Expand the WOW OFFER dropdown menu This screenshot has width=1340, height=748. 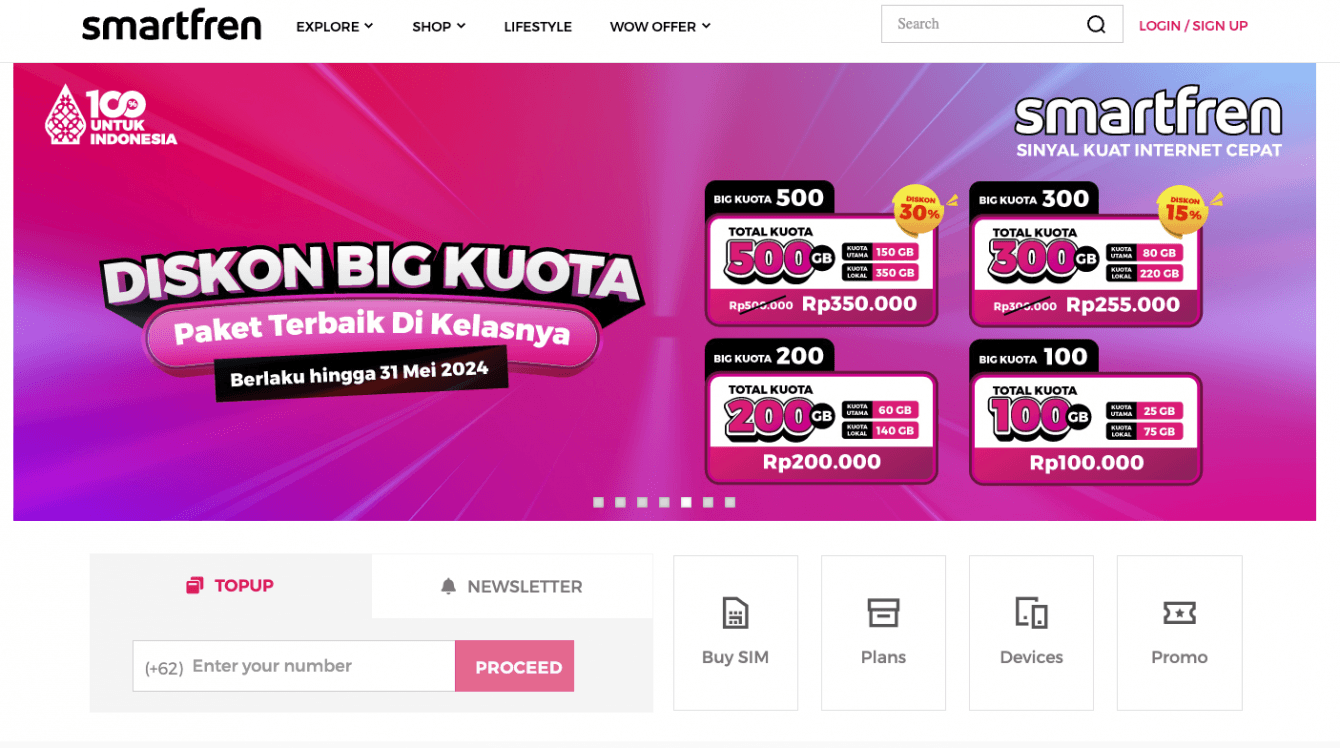pyautogui.click(x=660, y=27)
